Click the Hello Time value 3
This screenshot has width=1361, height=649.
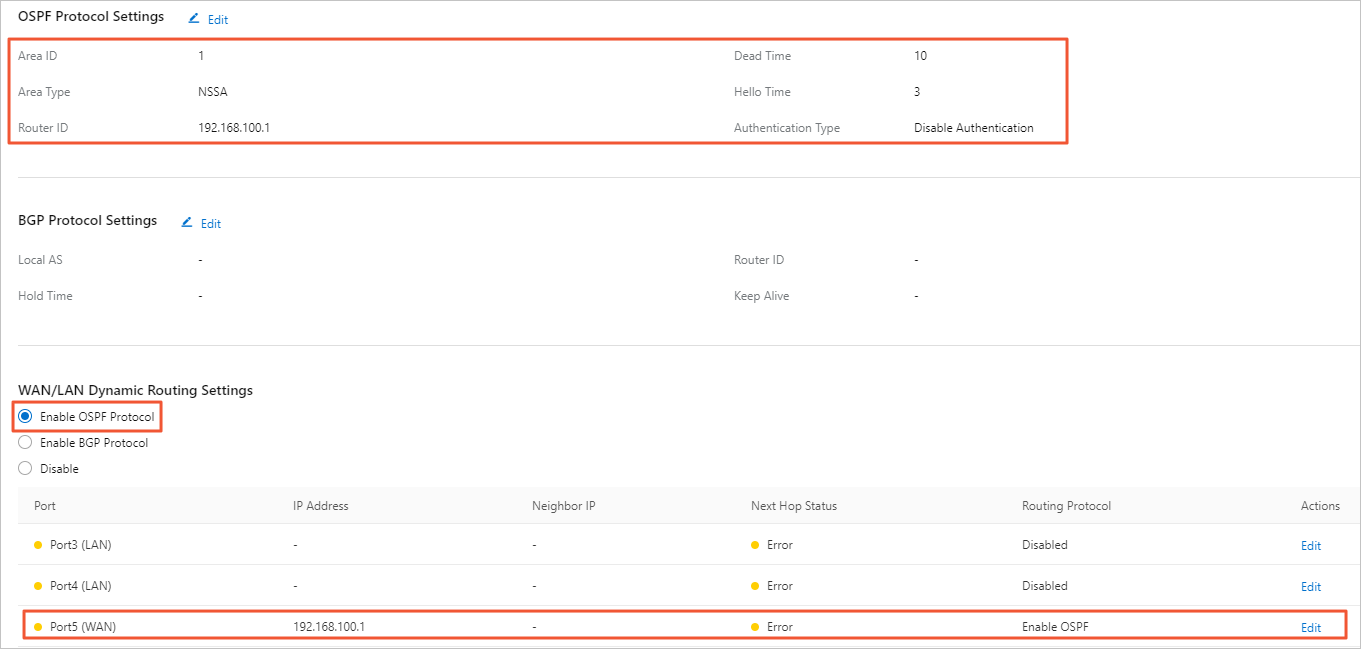917,92
